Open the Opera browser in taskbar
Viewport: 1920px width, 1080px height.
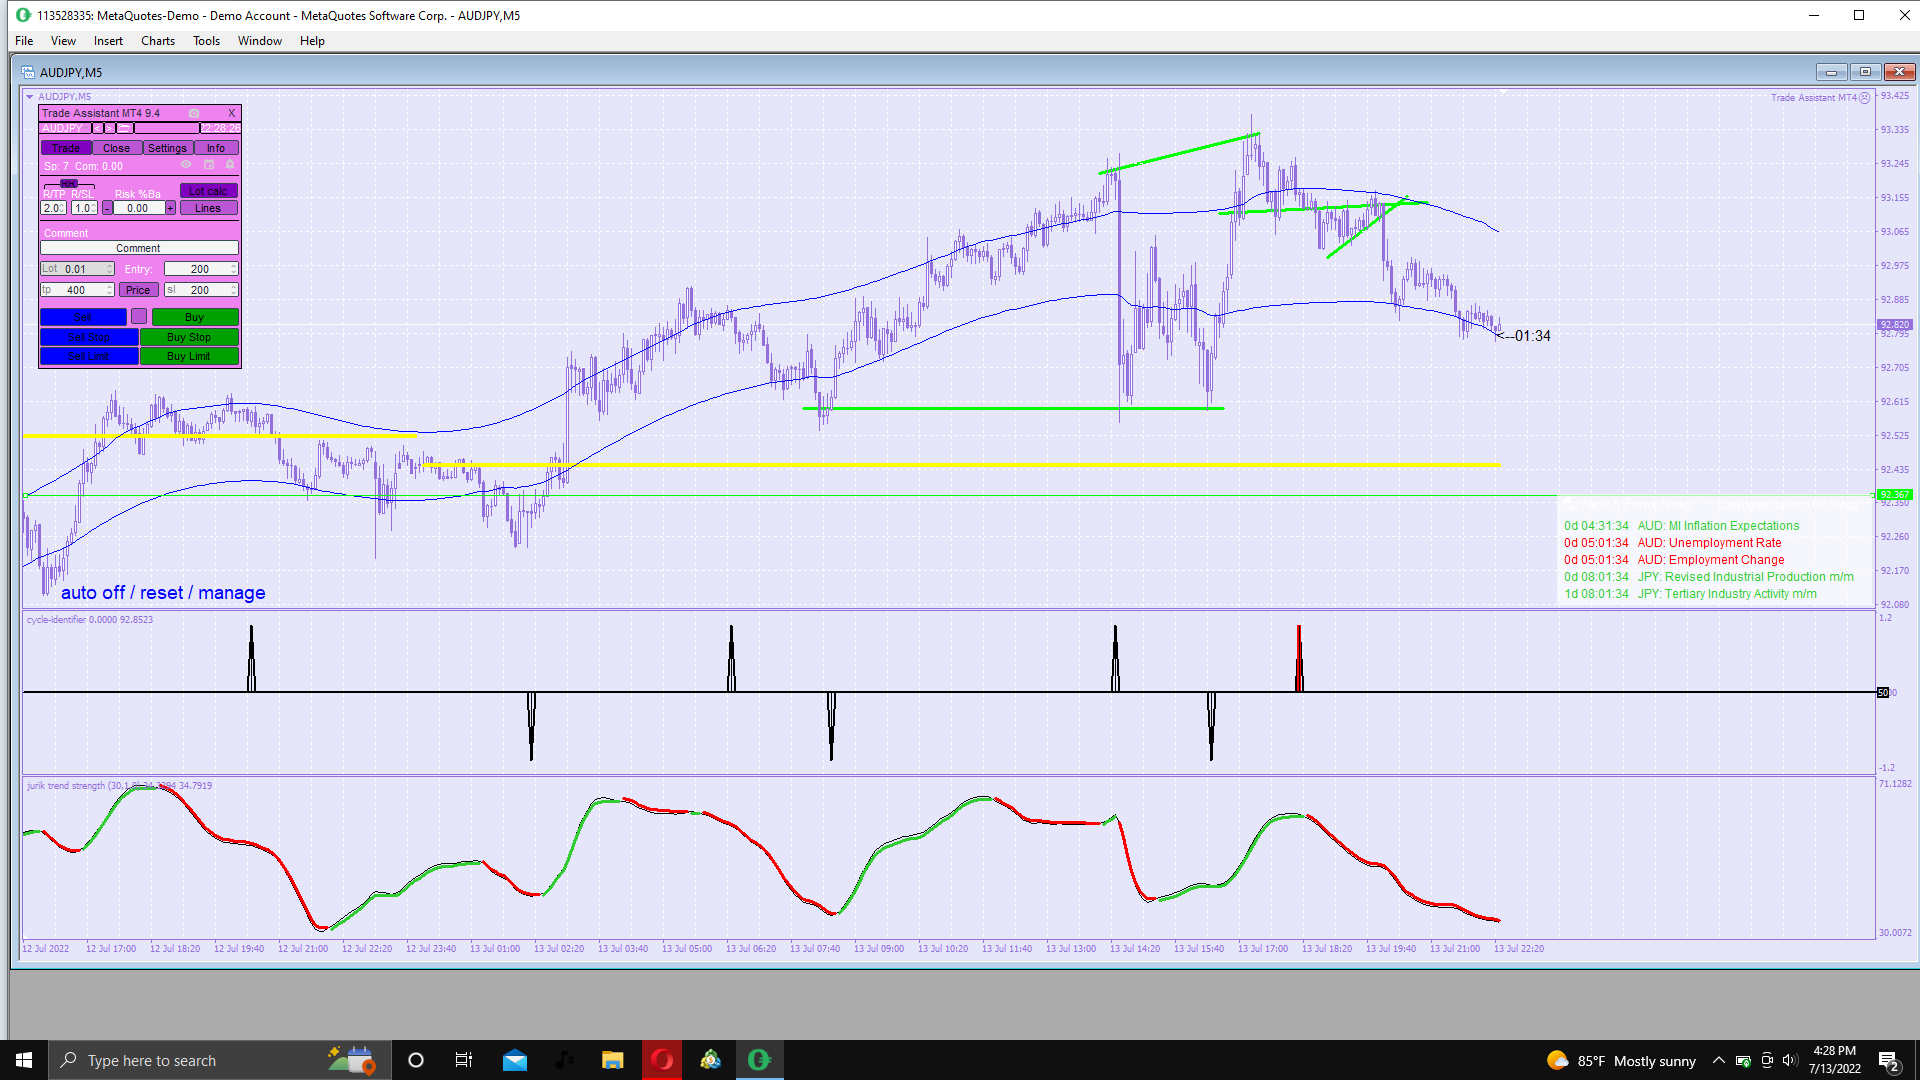(x=662, y=1060)
